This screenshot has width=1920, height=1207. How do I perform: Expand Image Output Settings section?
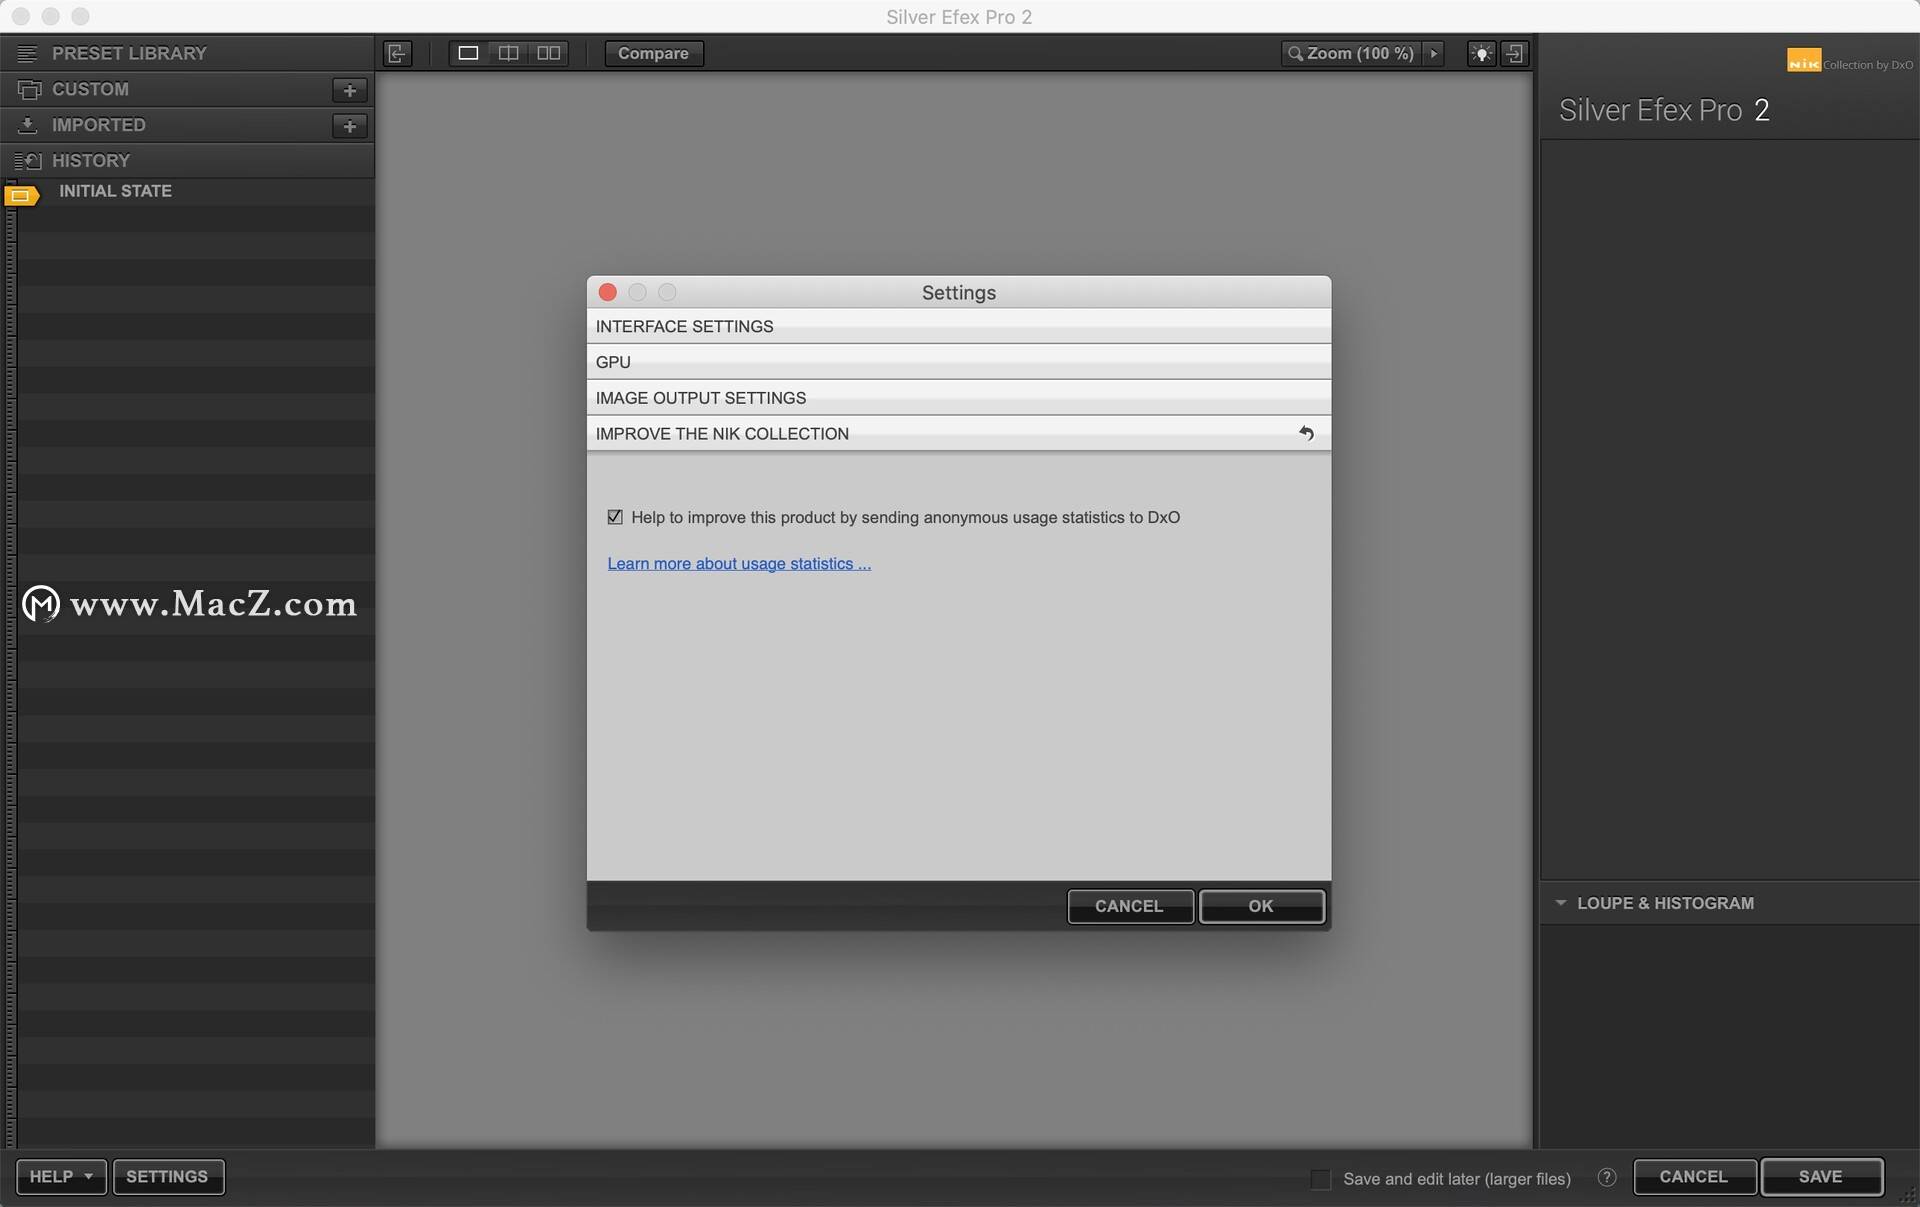tap(958, 398)
